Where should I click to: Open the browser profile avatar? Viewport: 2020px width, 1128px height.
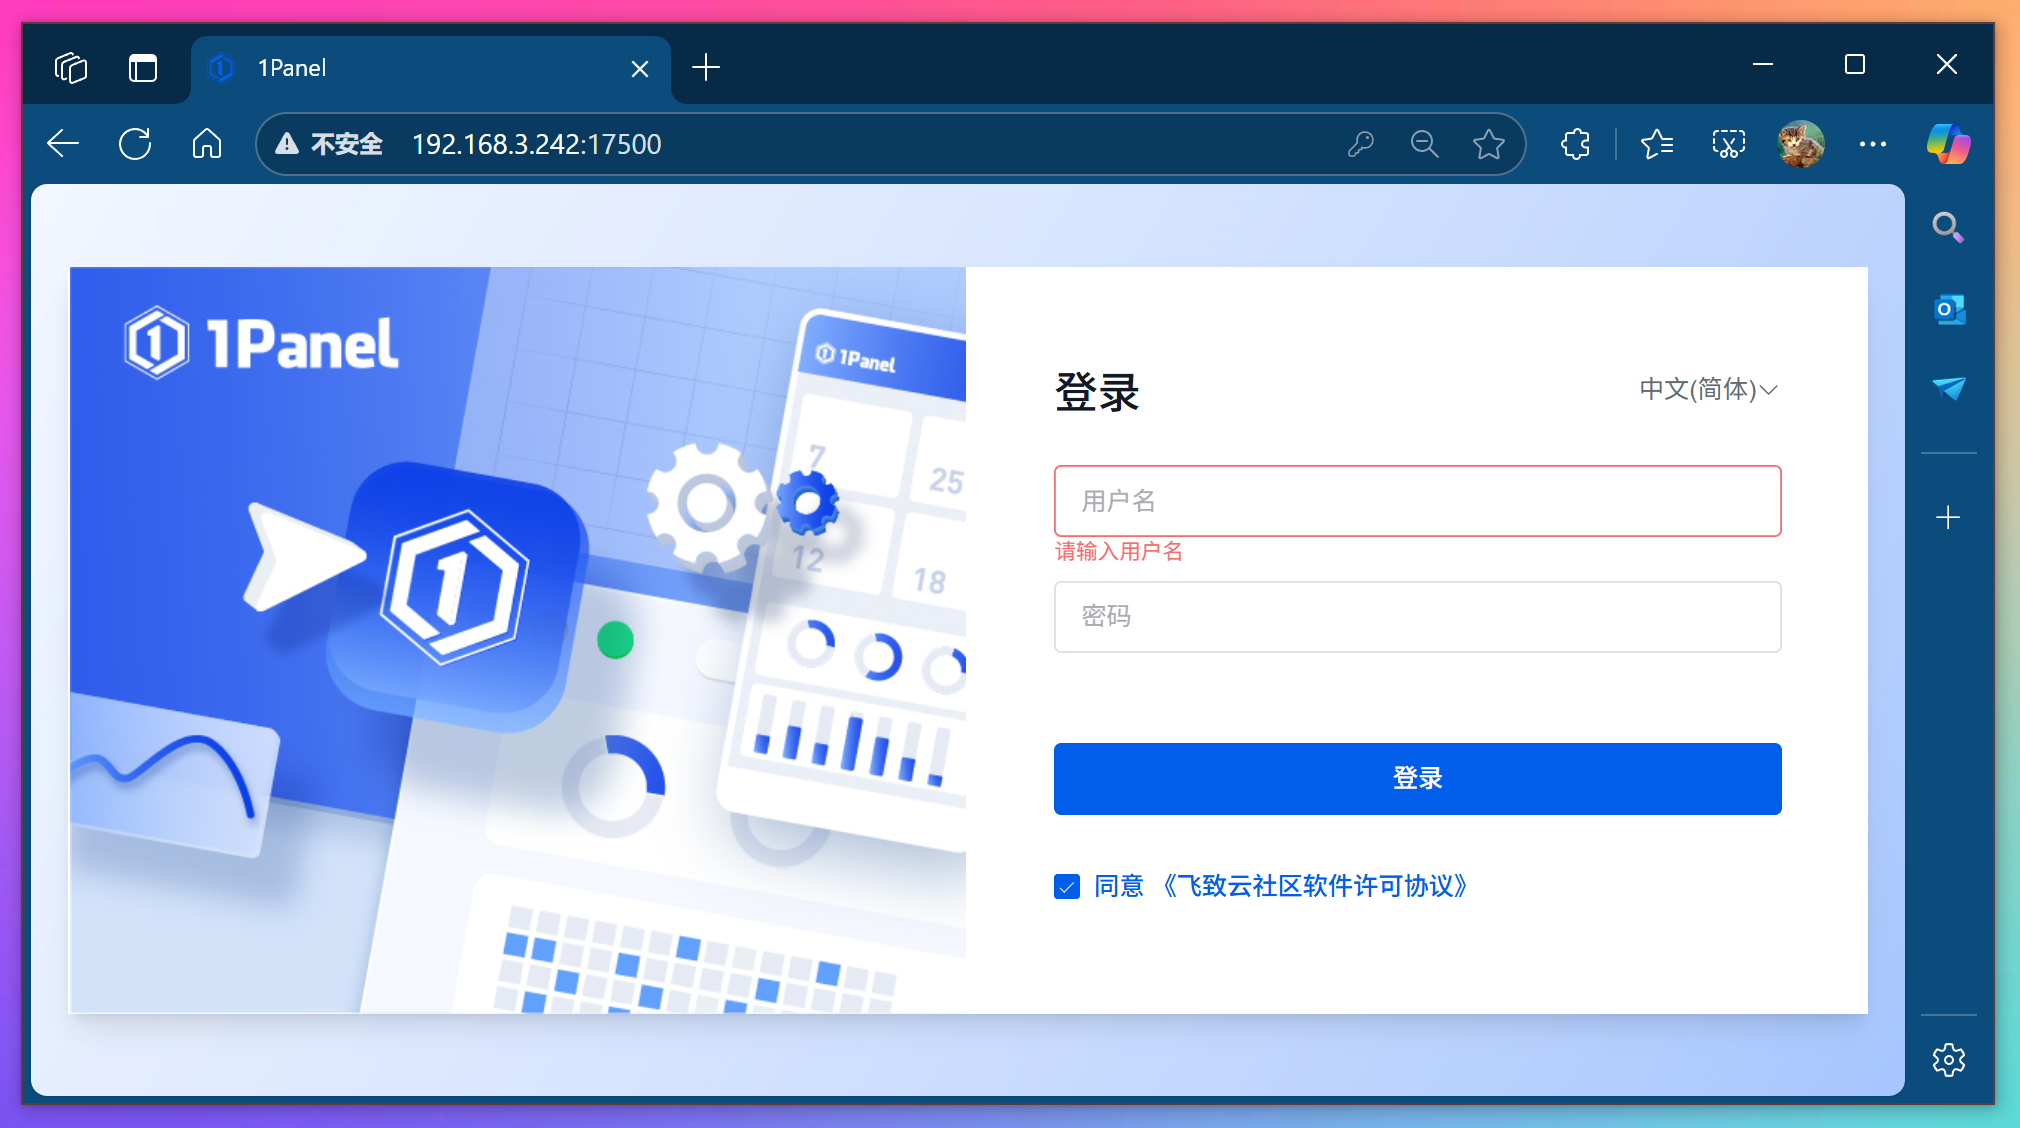tap(1800, 143)
